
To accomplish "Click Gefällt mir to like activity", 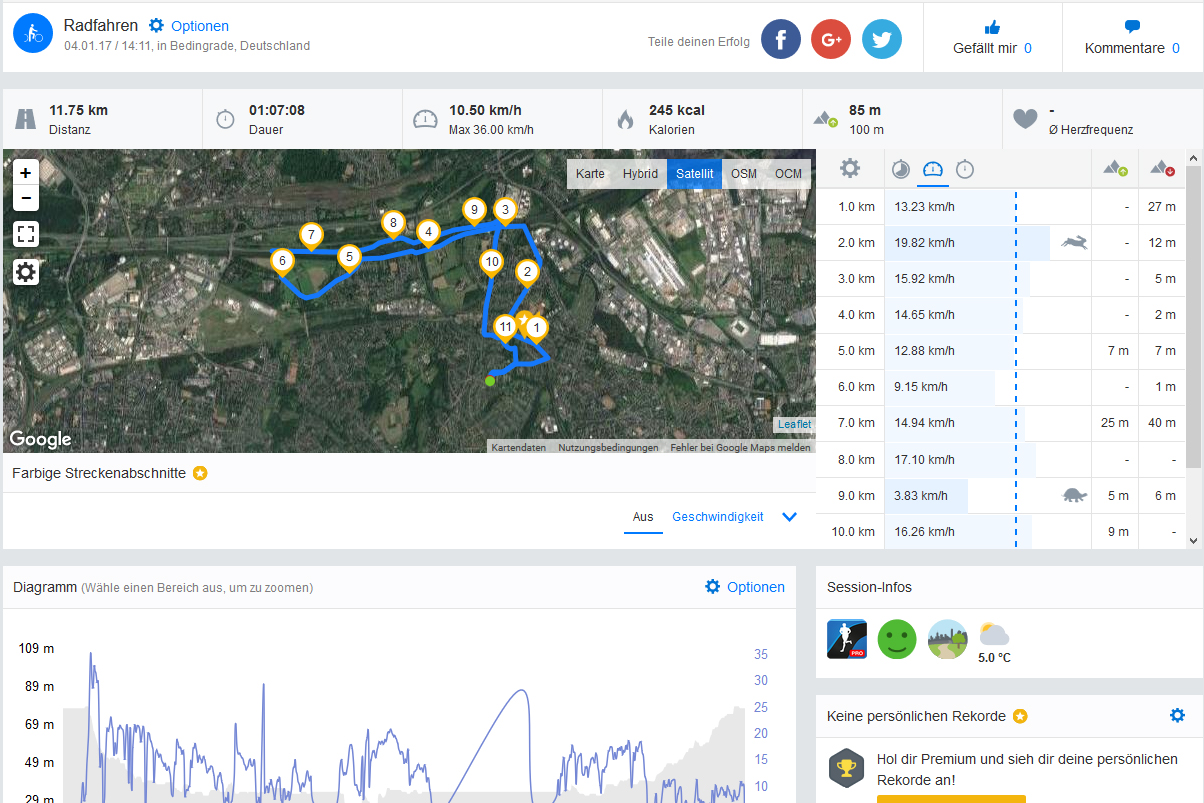I will (x=992, y=38).
